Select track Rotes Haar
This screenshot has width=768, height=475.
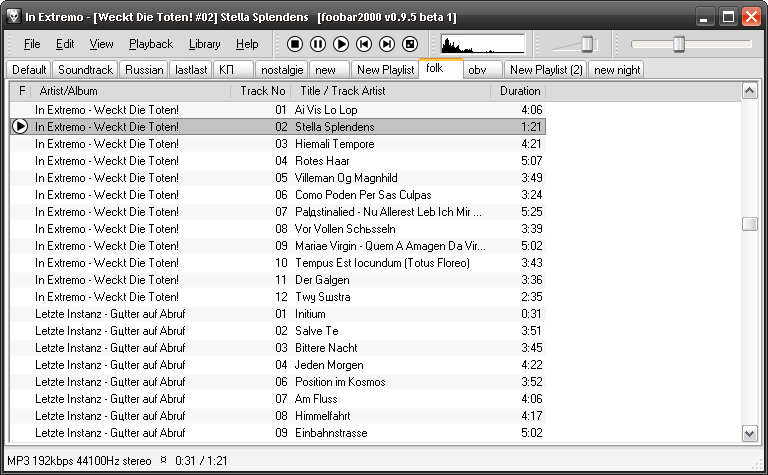(278, 161)
